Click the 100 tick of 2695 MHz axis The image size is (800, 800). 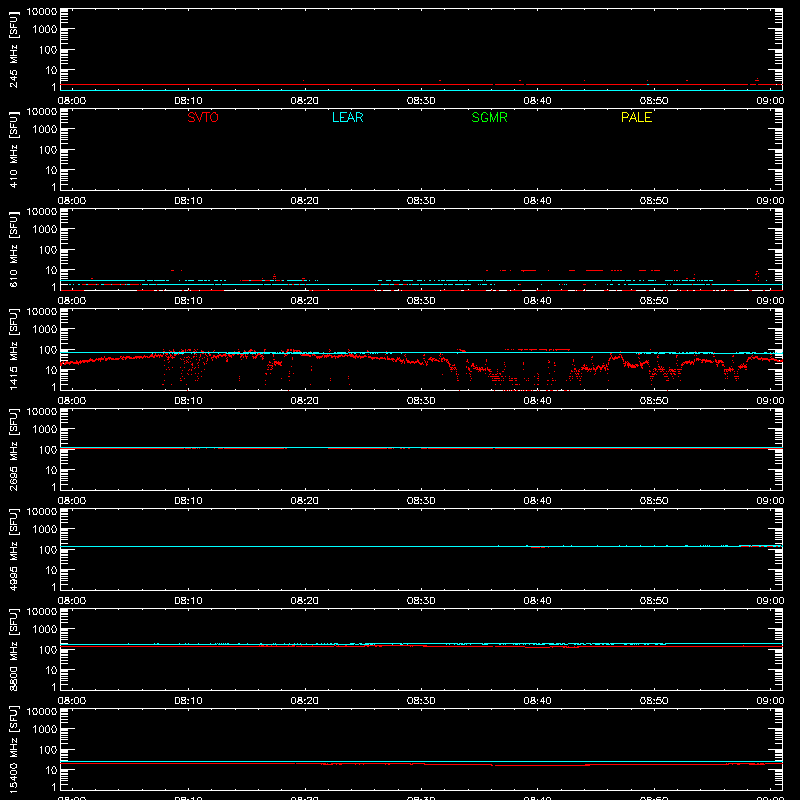(x=48, y=450)
